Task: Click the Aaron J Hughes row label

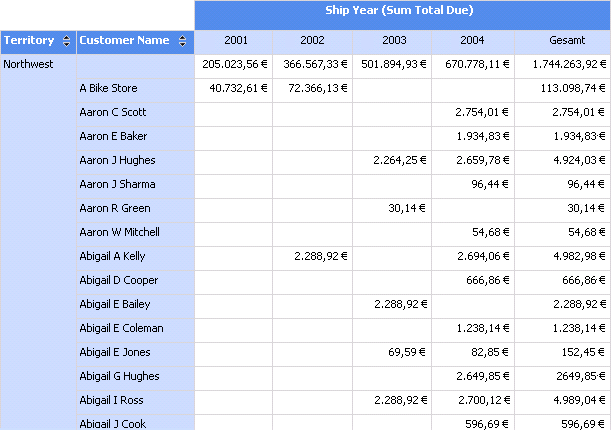Action: (117, 160)
